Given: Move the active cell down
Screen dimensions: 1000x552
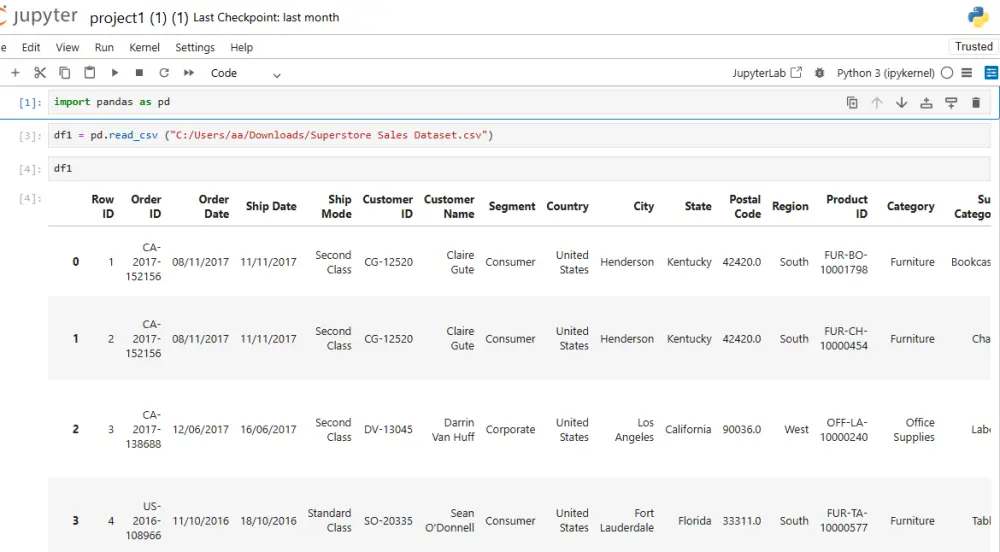Looking at the screenshot, I should pos(901,102).
